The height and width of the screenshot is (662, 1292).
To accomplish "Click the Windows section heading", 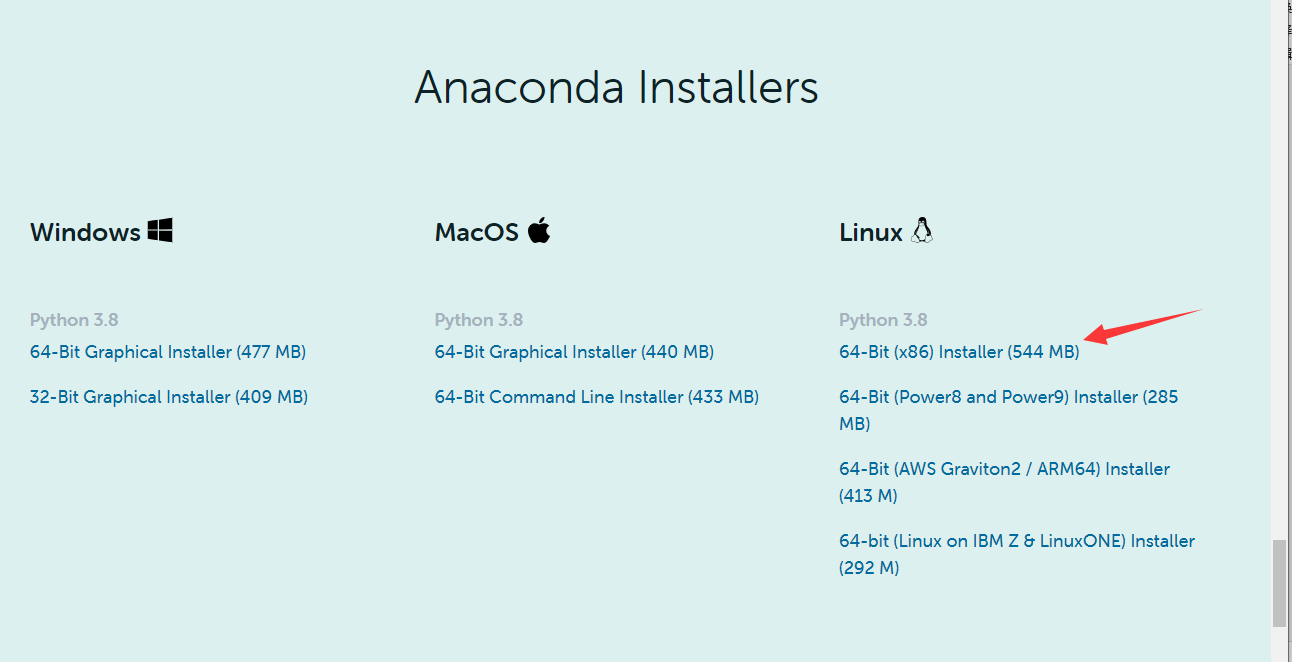I will (x=84, y=231).
